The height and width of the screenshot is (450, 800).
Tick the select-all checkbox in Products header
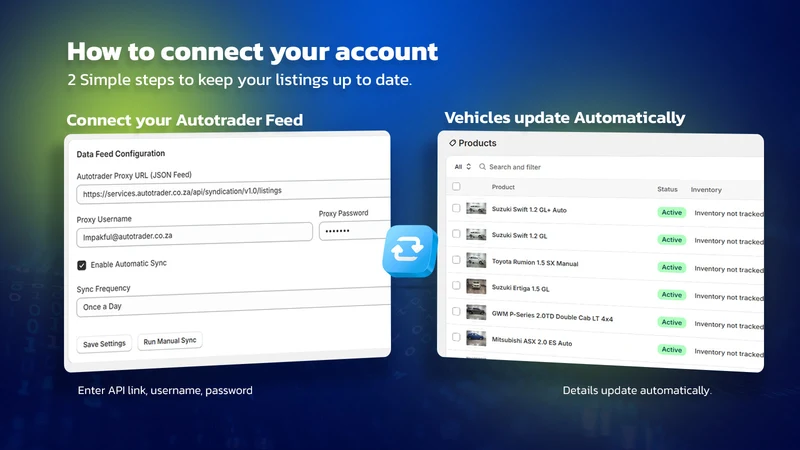click(456, 186)
